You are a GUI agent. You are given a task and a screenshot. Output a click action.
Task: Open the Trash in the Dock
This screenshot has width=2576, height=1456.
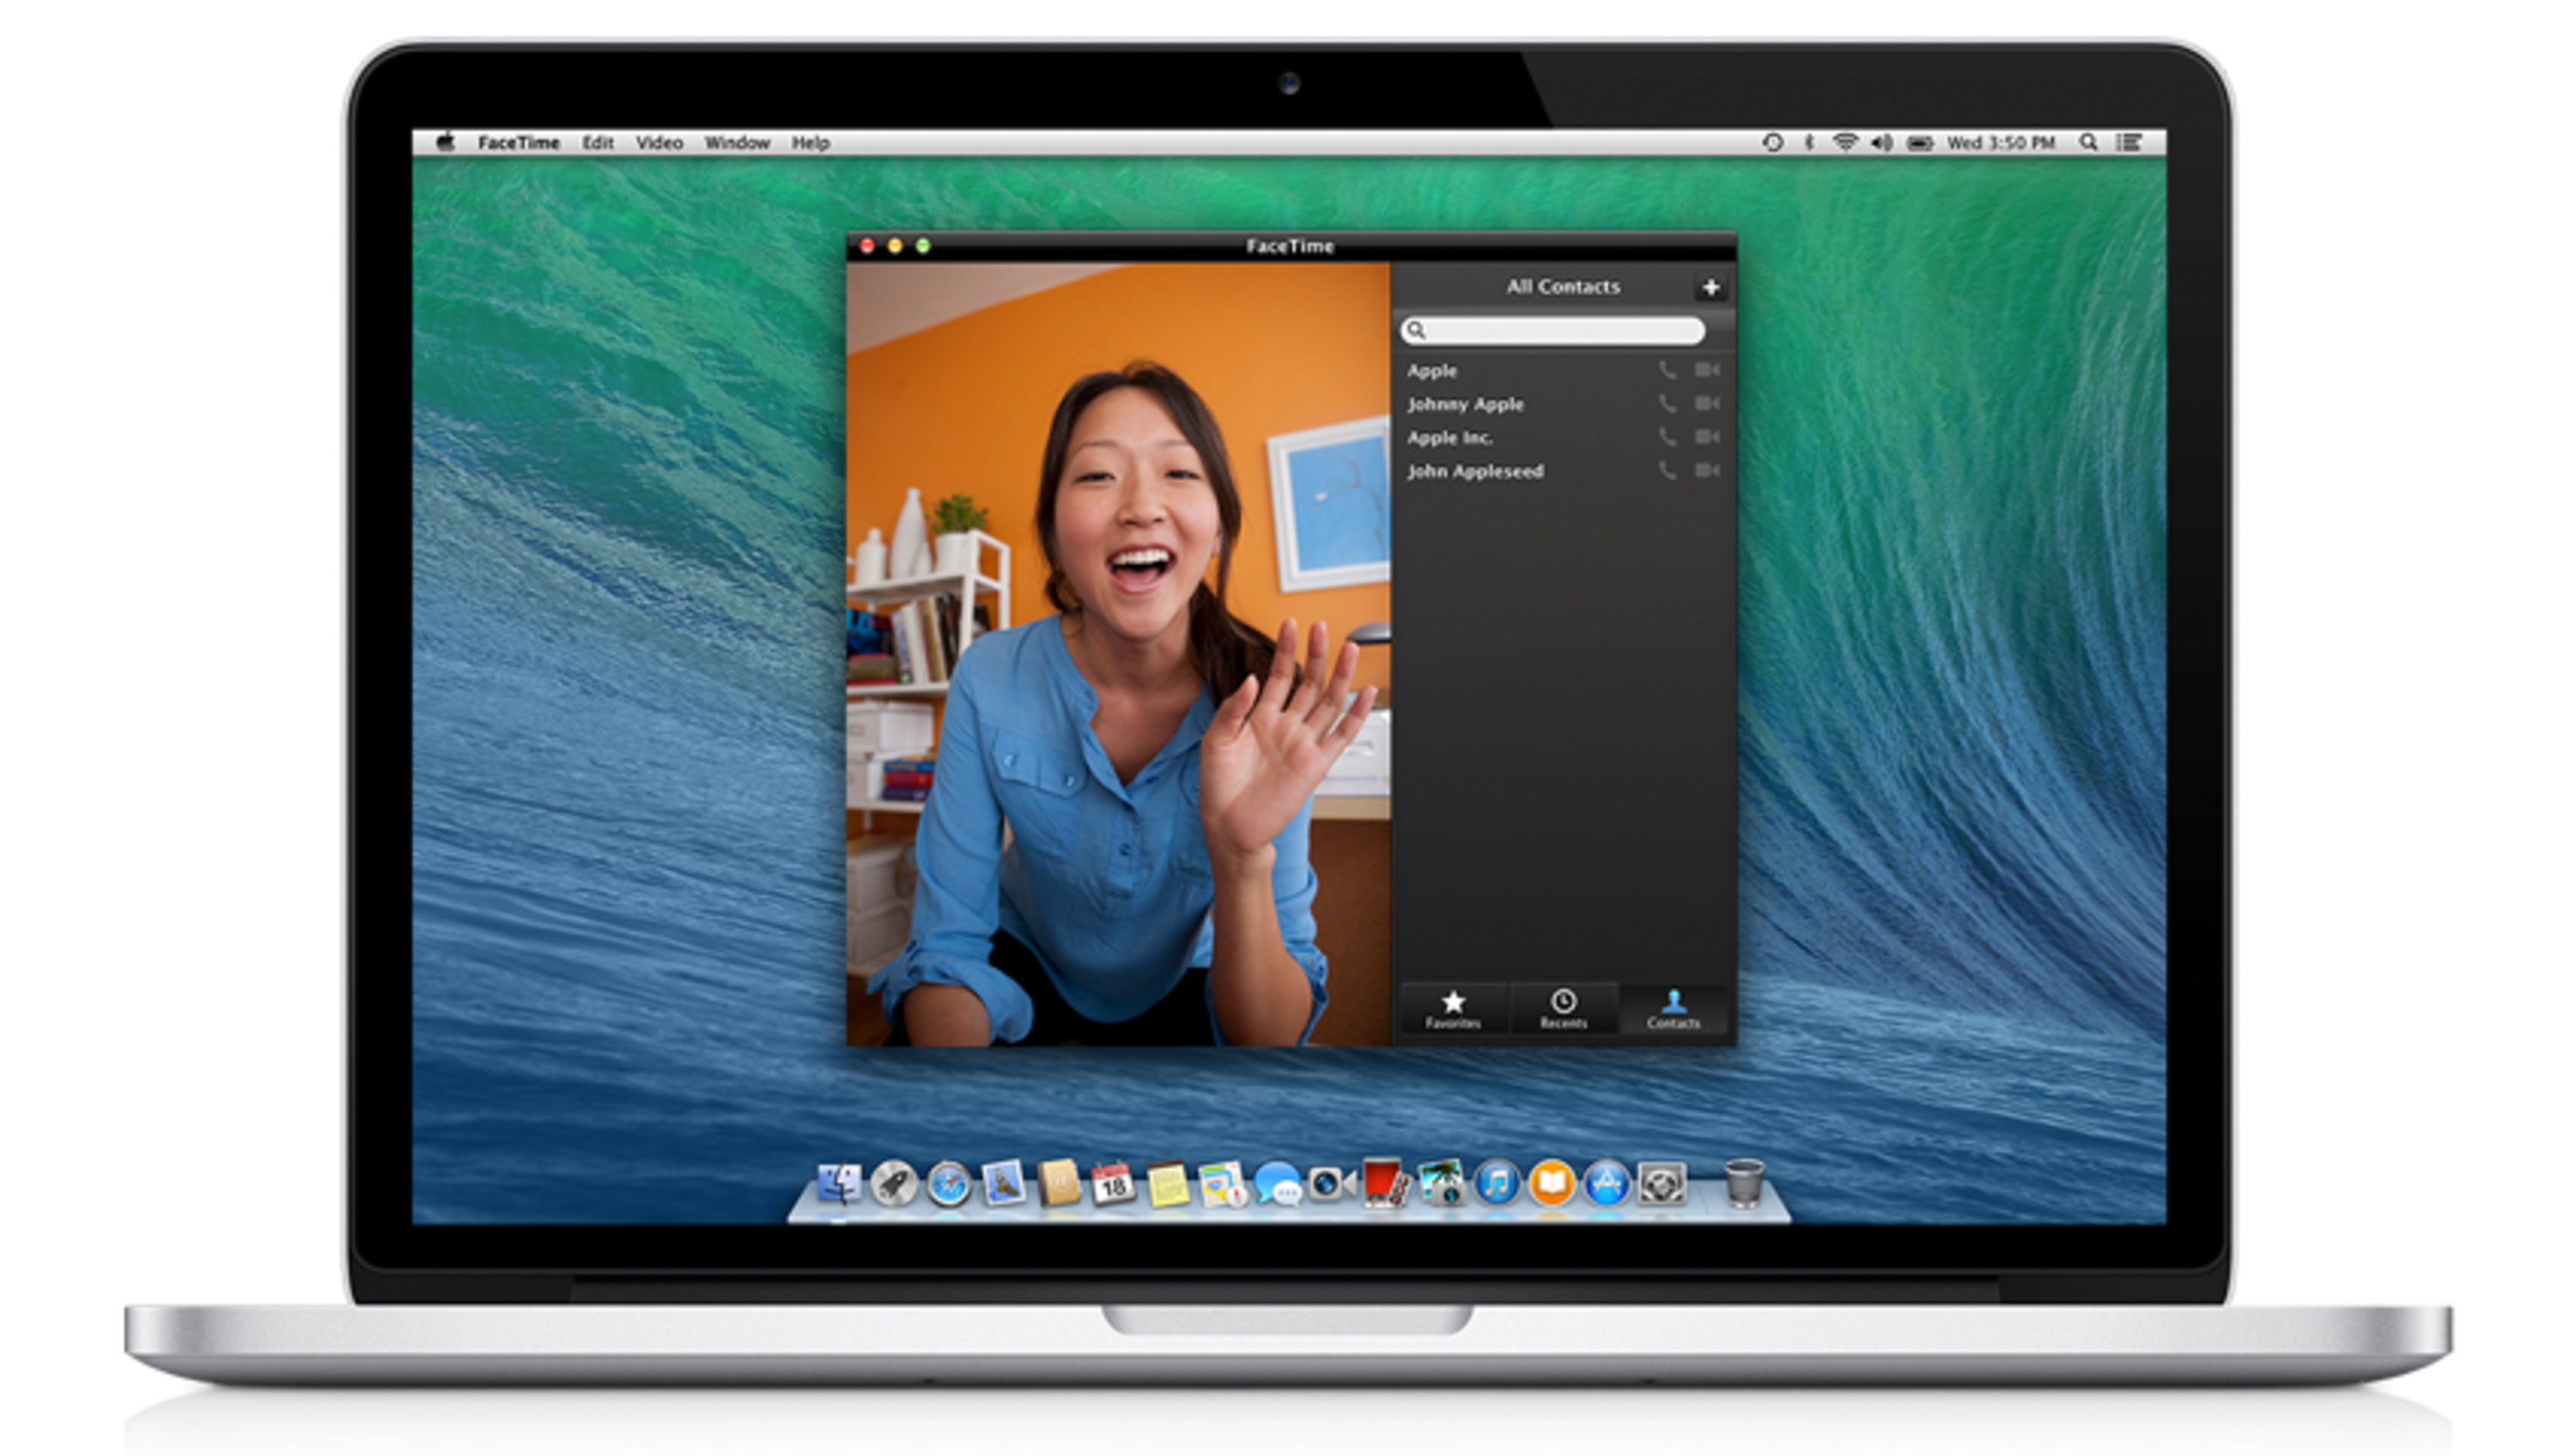[x=1744, y=1183]
